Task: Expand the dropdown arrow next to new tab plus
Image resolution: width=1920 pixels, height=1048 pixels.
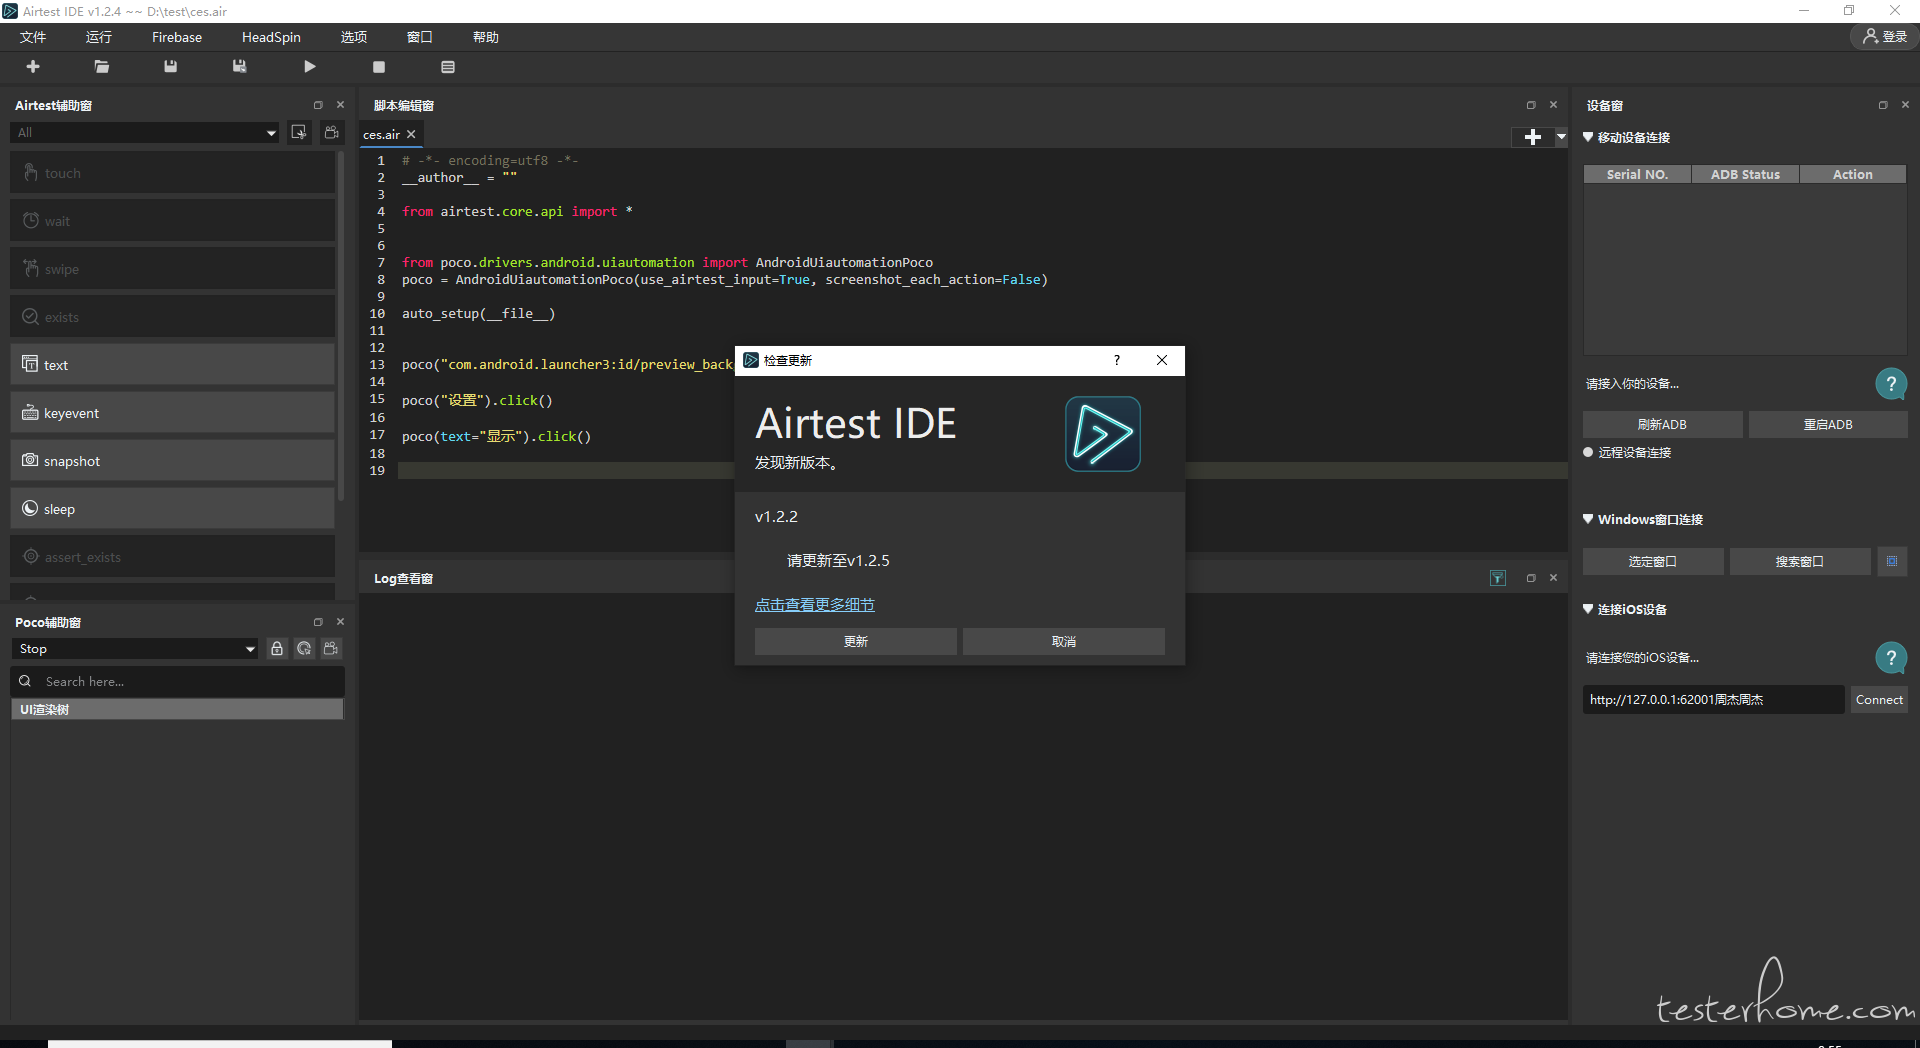Action: click(x=1561, y=137)
